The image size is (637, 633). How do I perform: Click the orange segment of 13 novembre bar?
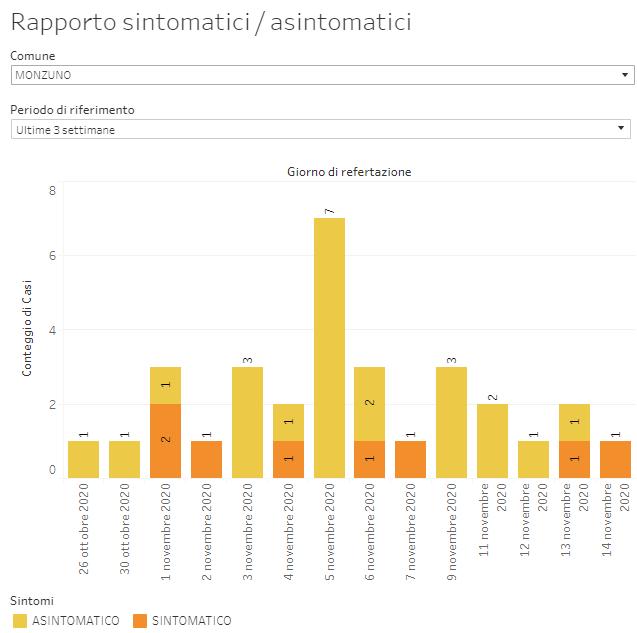[x=575, y=459]
